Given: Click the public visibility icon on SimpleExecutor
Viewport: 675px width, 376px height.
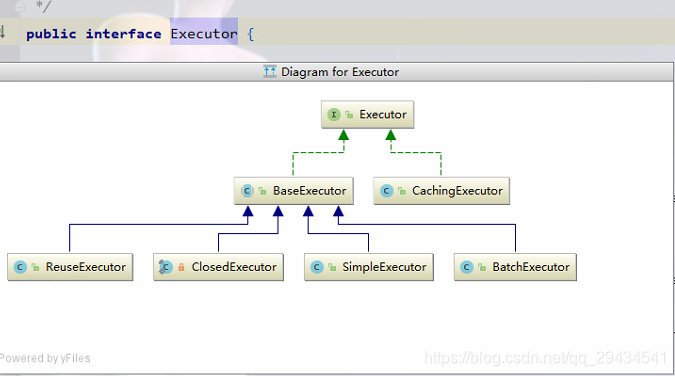Looking at the screenshot, I should pyautogui.click(x=332, y=267).
